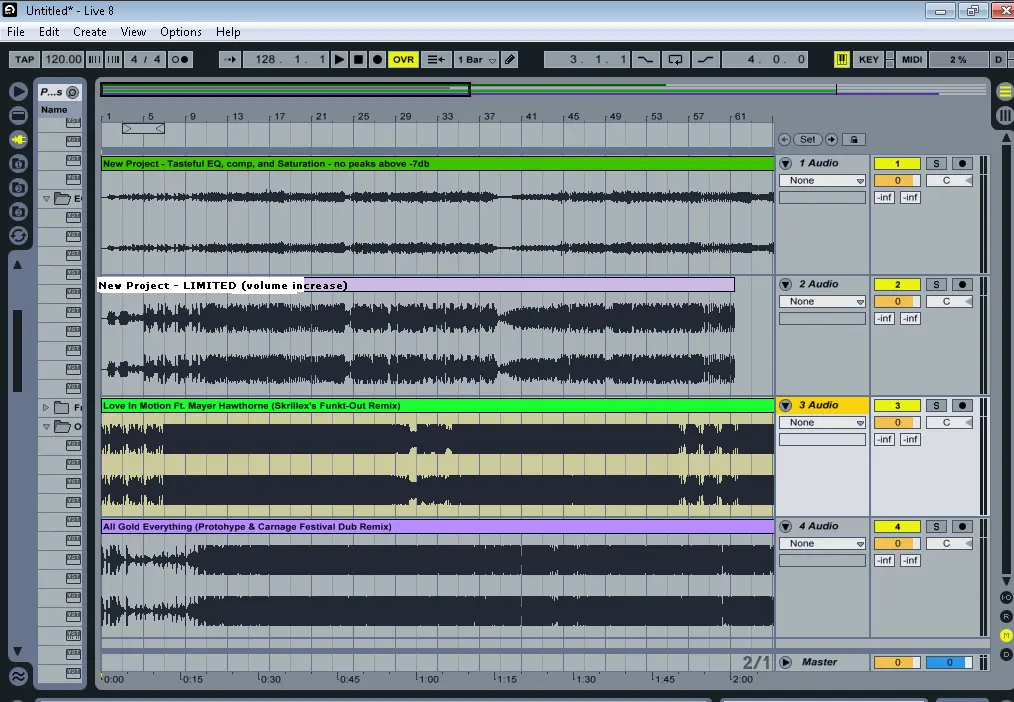Click the pan control C on 2 Audio

949,301
